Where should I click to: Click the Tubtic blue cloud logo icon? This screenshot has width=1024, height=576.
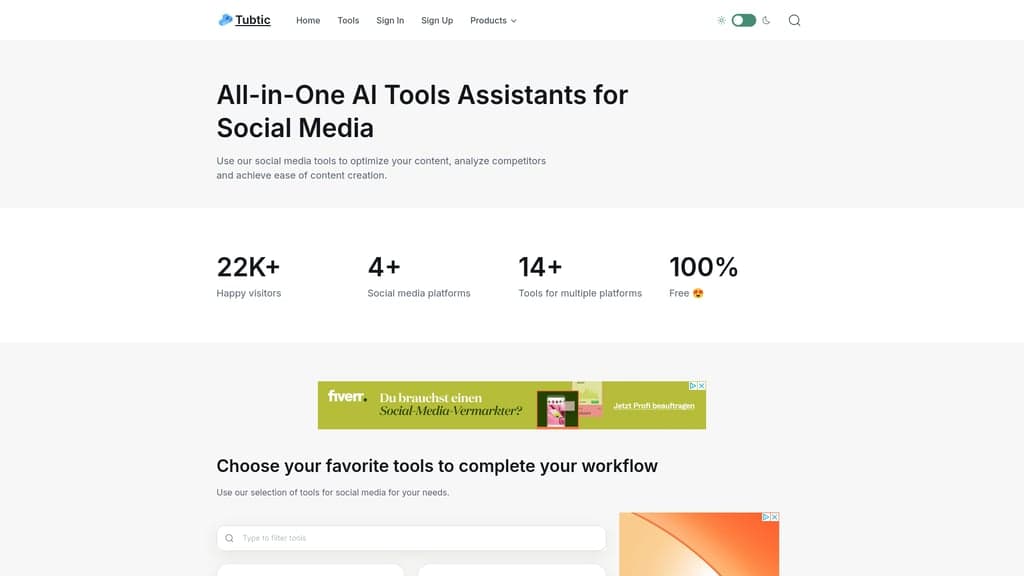point(225,20)
